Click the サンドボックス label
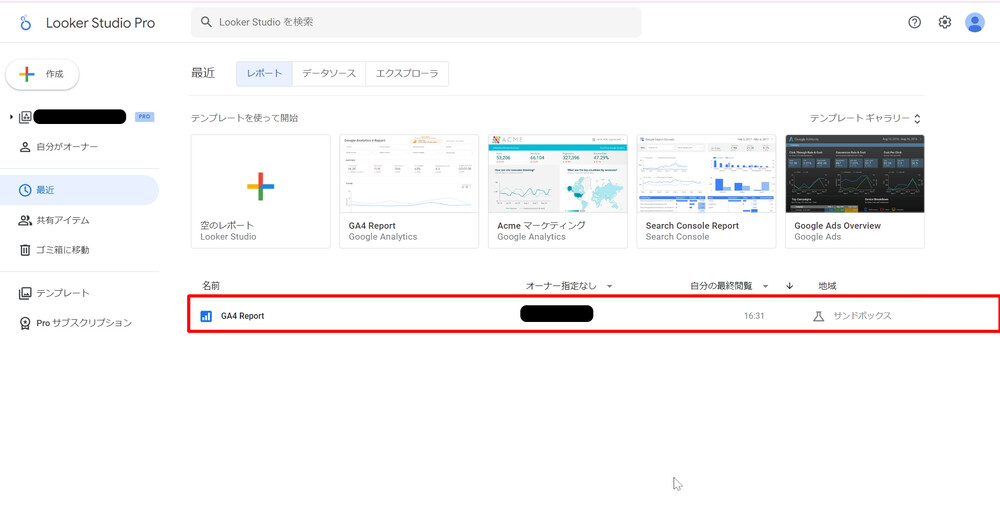Image resolution: width=1000 pixels, height=522 pixels. (x=862, y=316)
